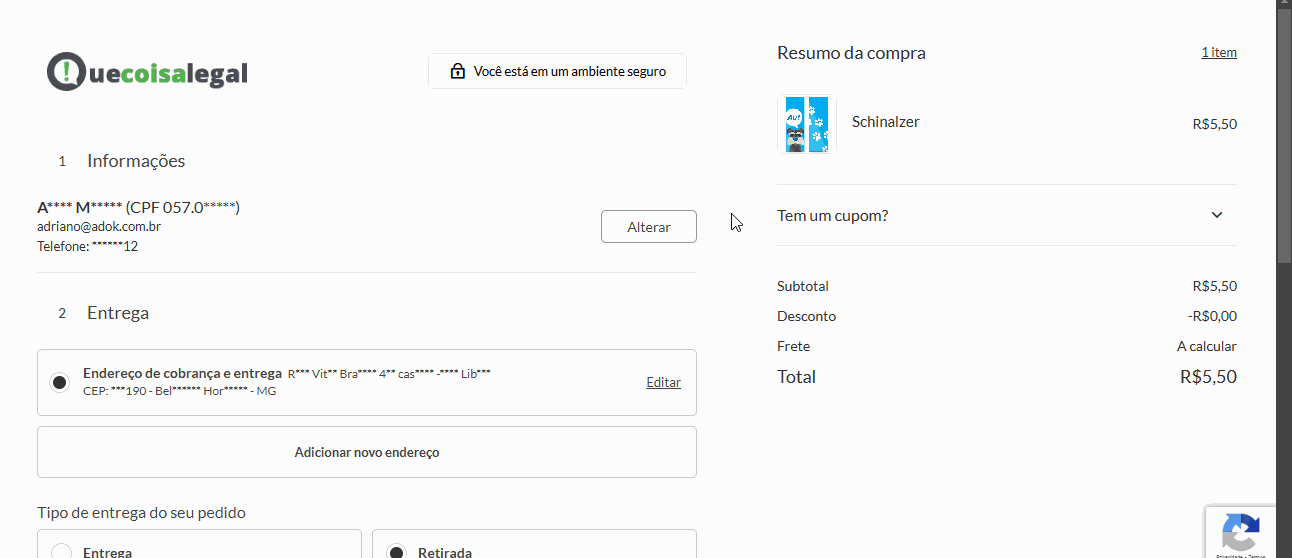This screenshot has width=1292, height=558.
Task: Click the Schinalzer product name
Action: [885, 122]
